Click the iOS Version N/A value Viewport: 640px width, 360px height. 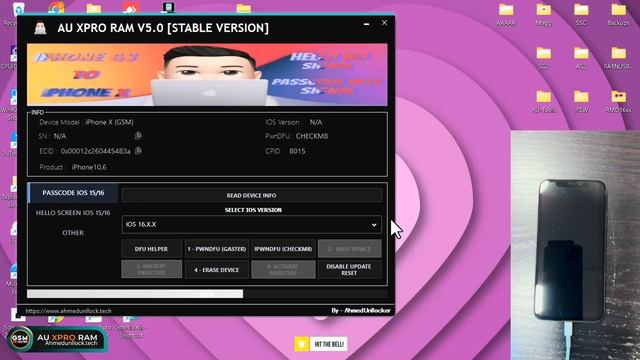tap(316, 122)
